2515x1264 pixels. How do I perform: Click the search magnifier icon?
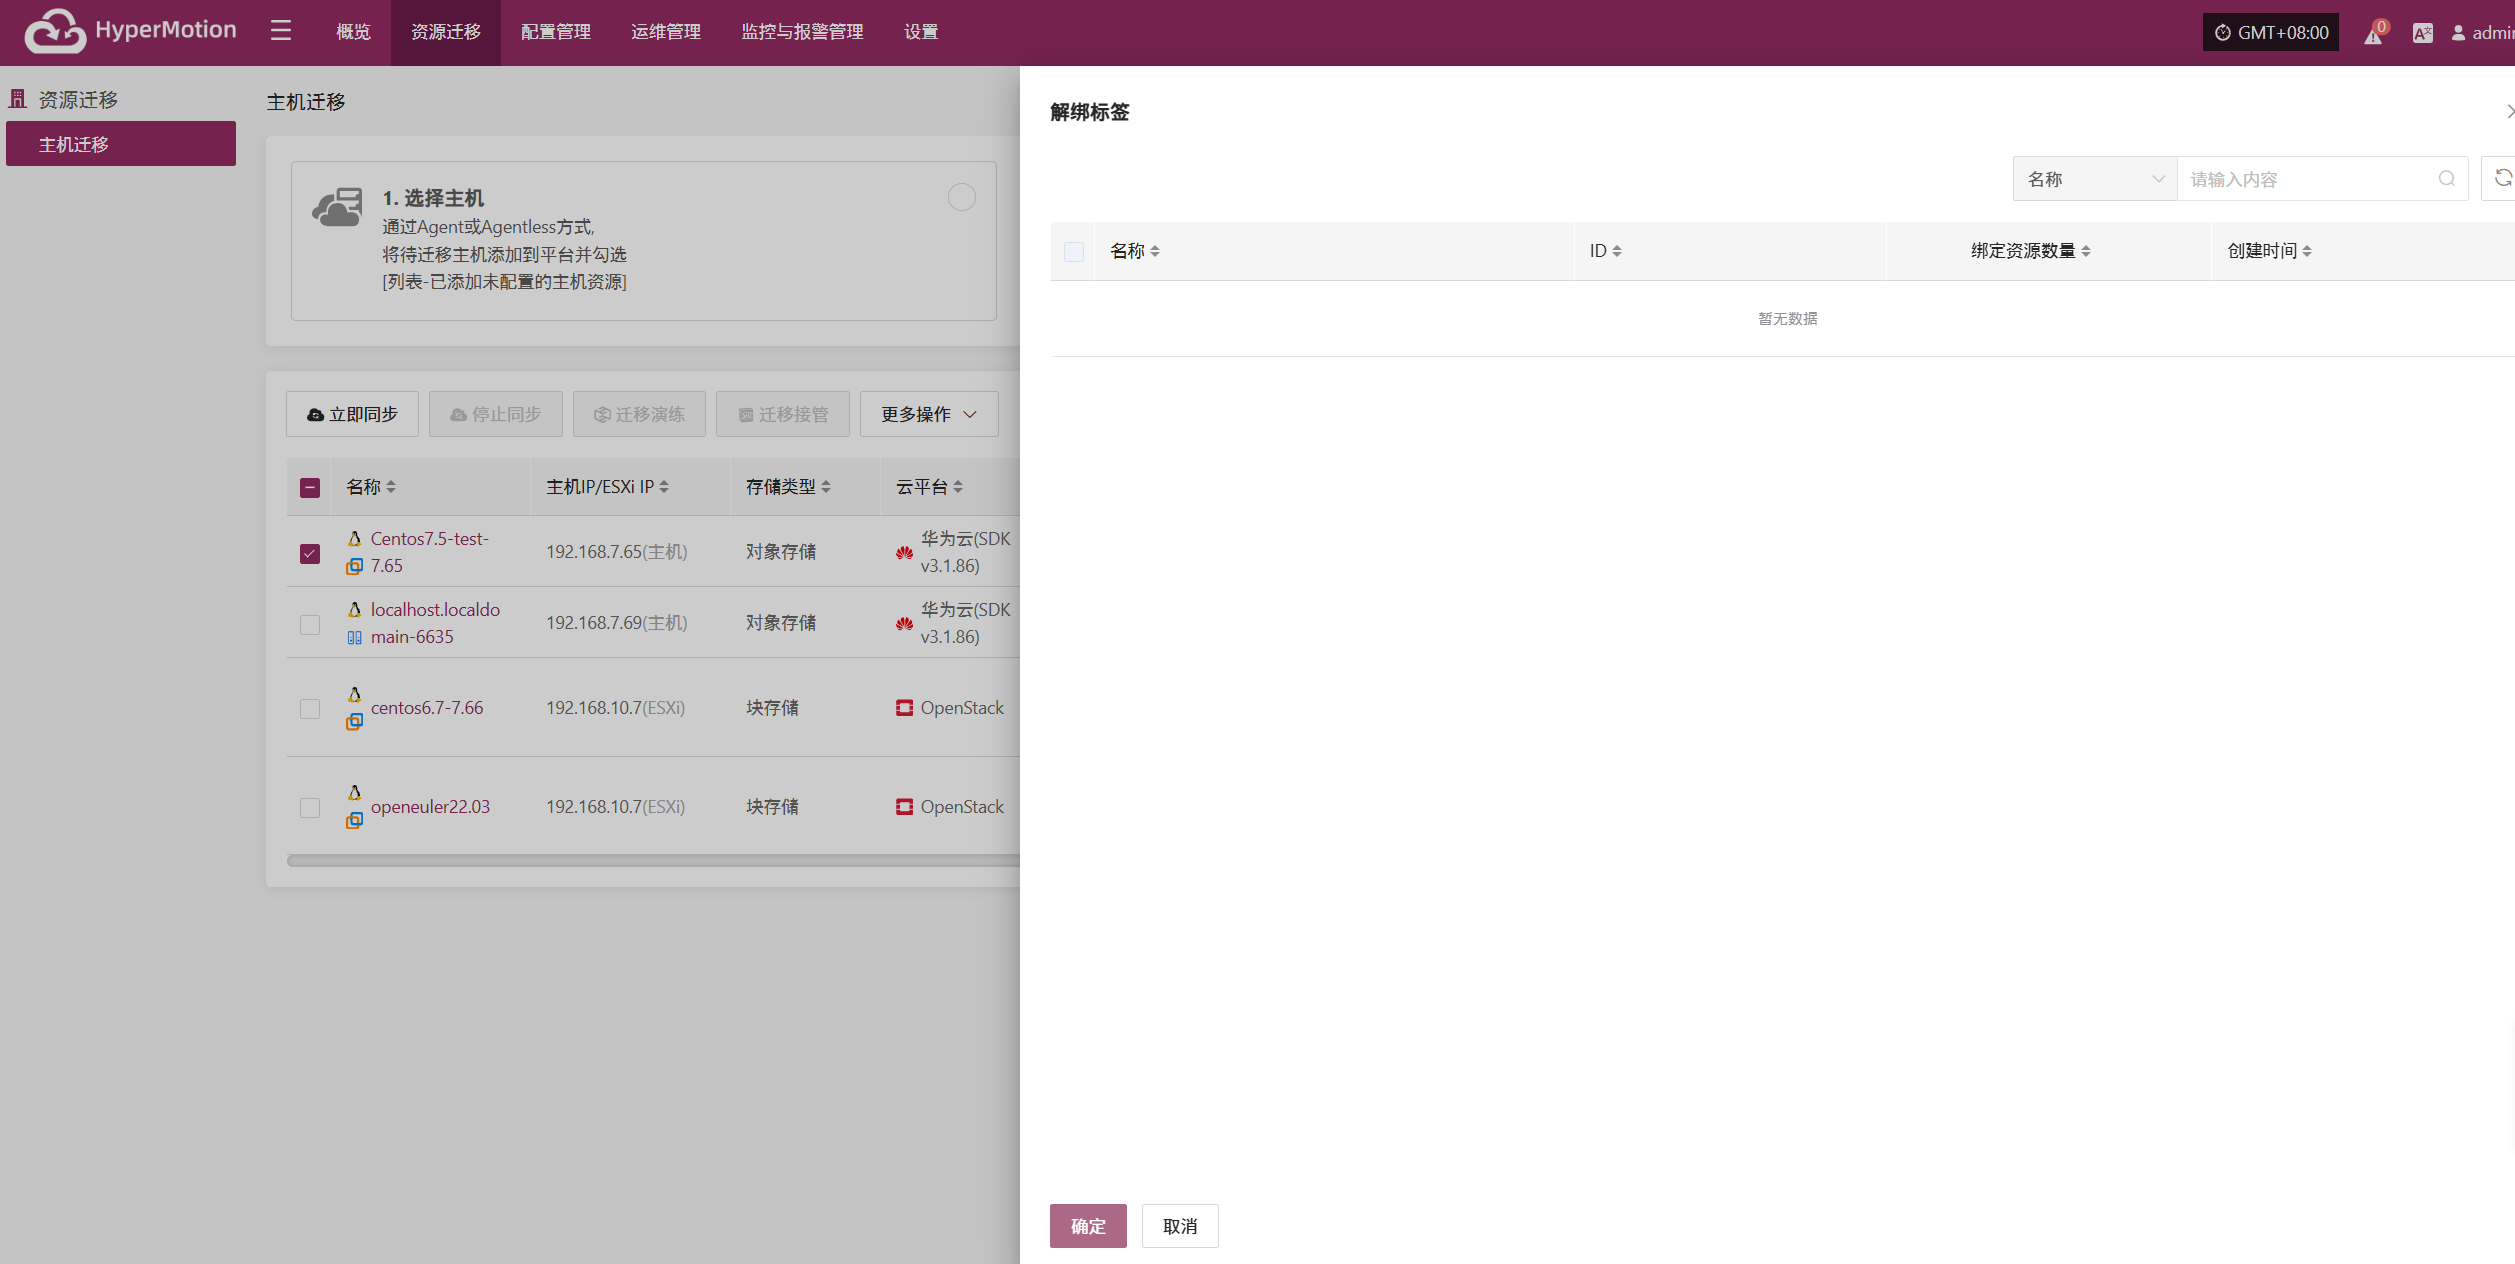[2446, 179]
